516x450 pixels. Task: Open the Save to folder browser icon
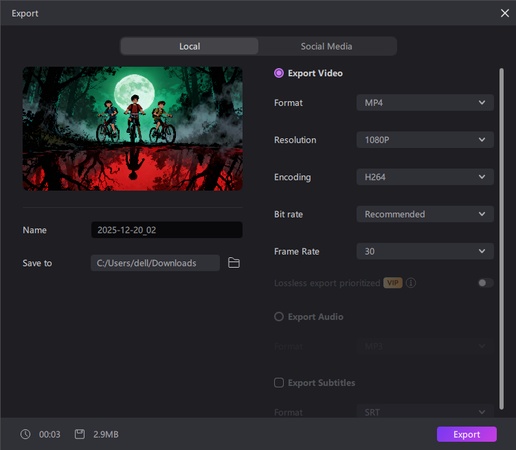(x=234, y=263)
